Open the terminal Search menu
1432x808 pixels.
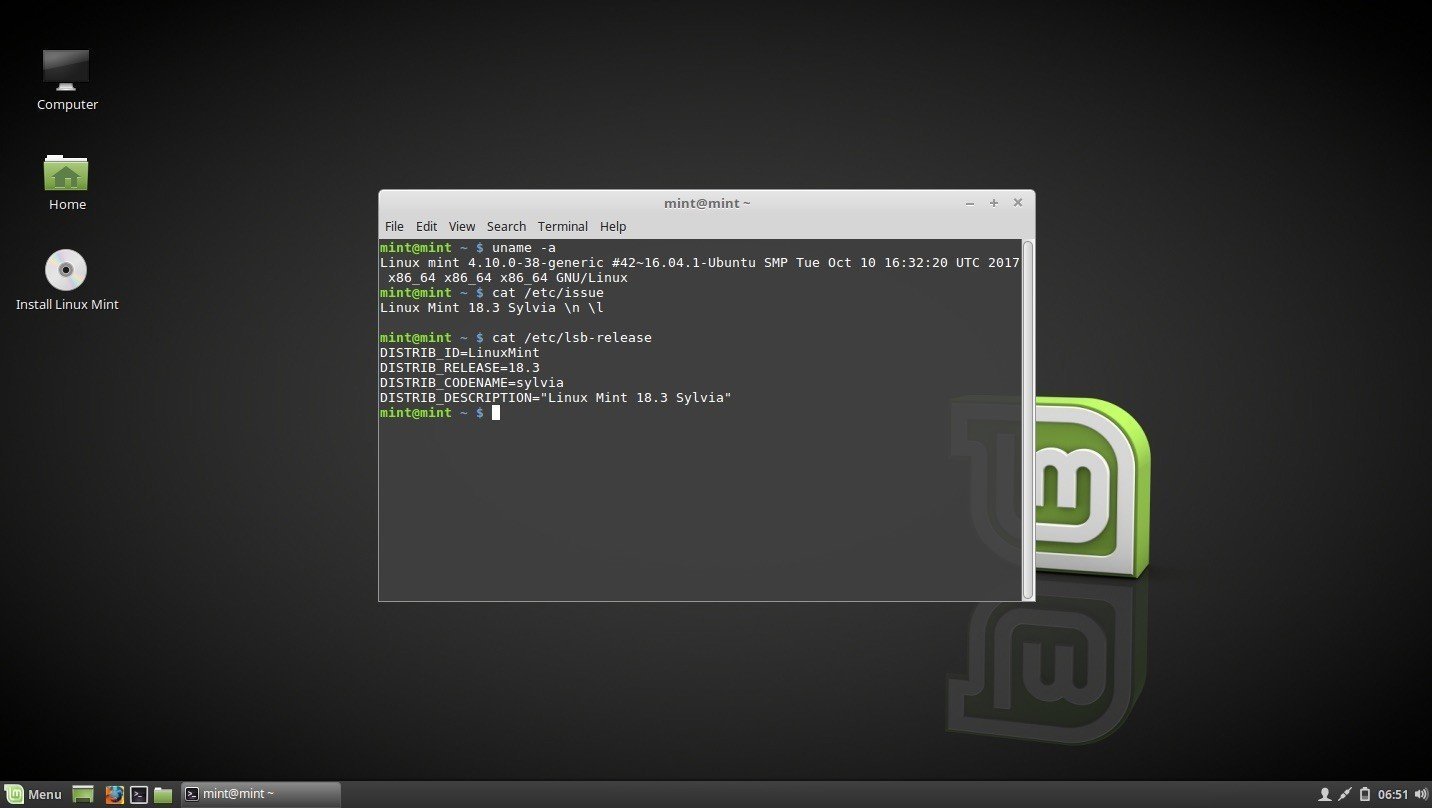506,226
